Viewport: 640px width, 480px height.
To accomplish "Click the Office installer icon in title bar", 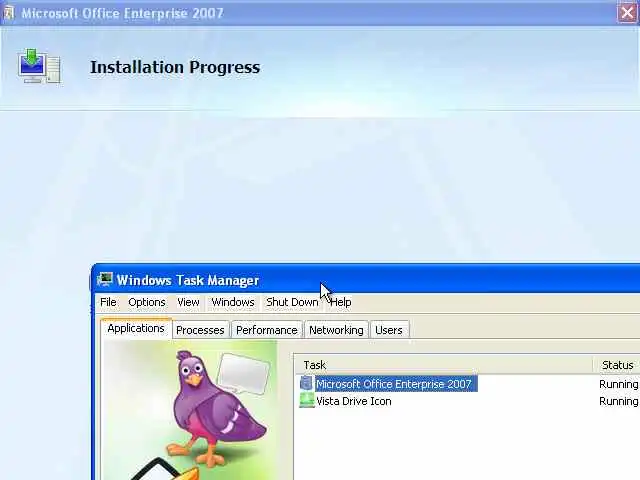I will (9, 13).
